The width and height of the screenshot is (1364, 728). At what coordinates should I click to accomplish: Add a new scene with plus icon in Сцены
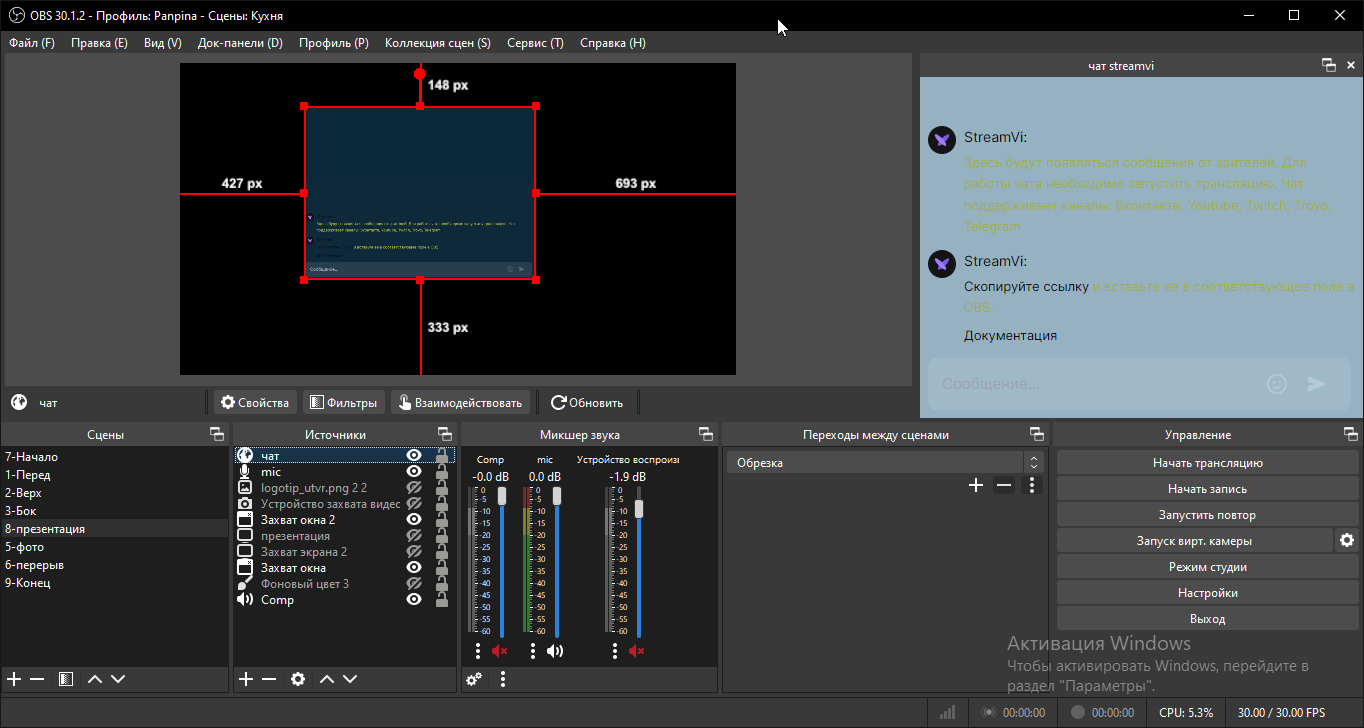[x=14, y=679]
